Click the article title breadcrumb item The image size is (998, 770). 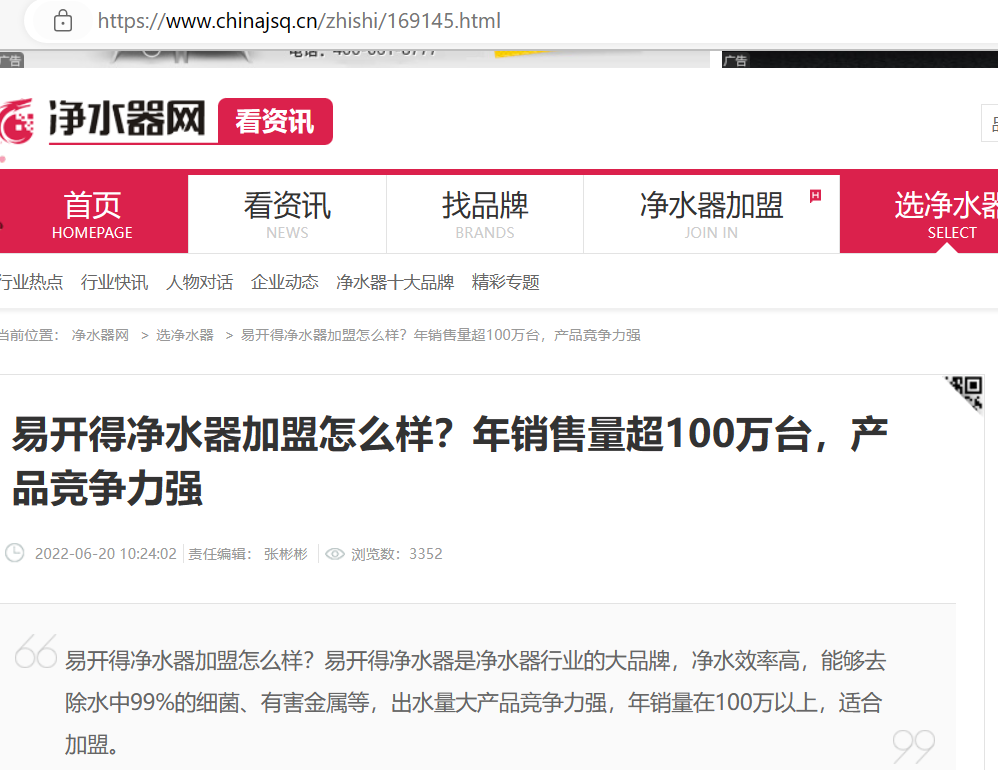coord(440,335)
